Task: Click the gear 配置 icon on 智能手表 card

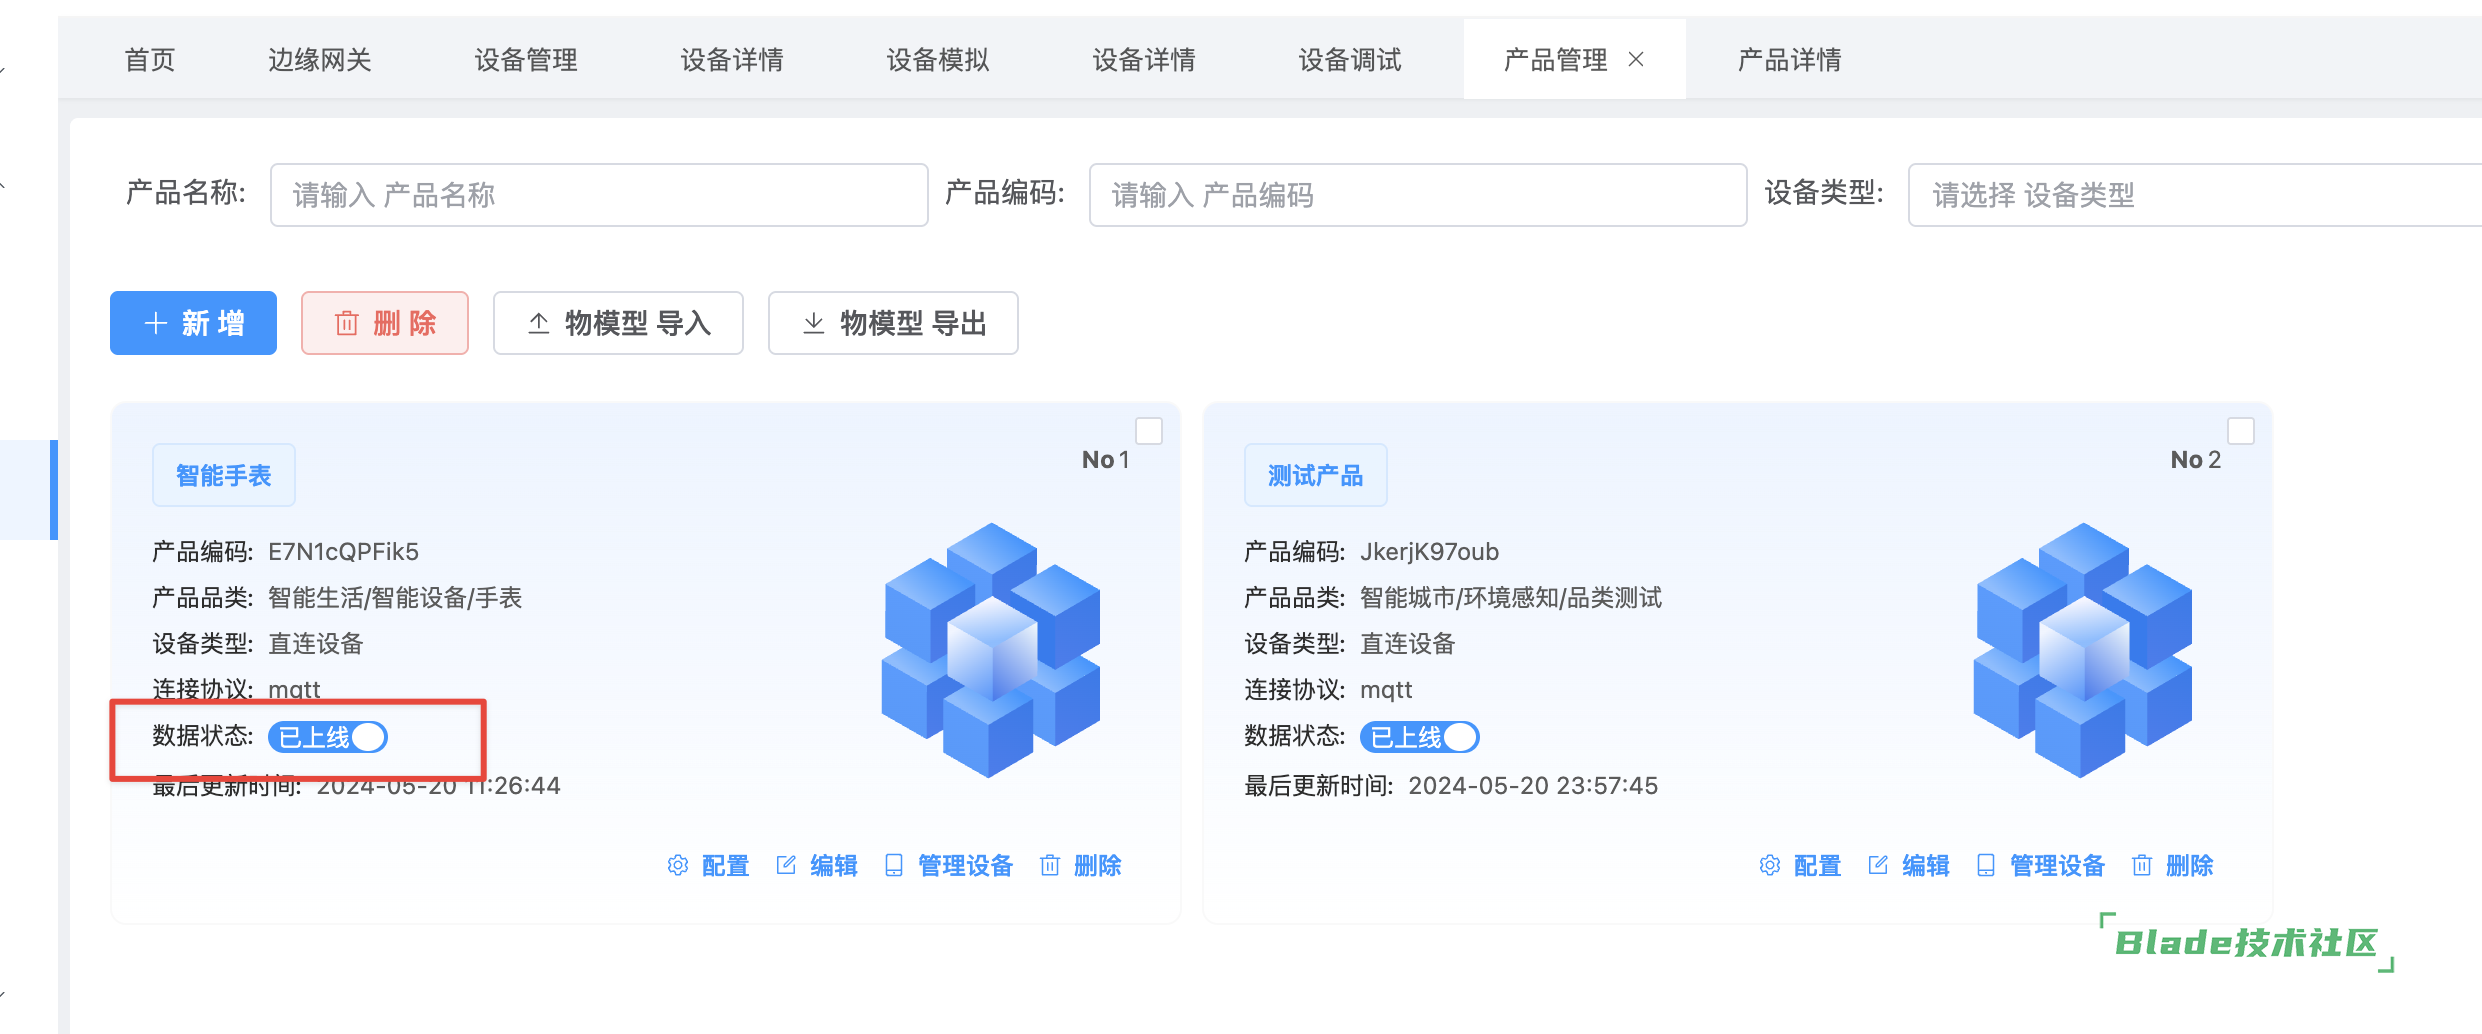Action: point(678,865)
